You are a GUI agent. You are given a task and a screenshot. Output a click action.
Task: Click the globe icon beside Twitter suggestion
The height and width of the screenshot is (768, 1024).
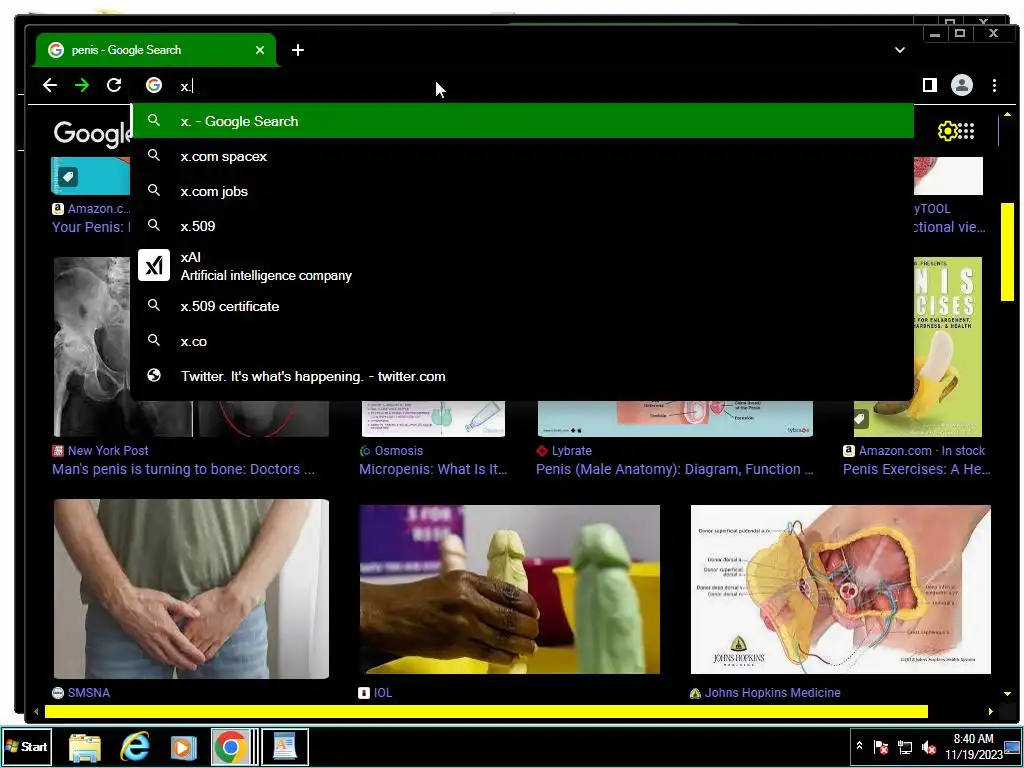(154, 376)
